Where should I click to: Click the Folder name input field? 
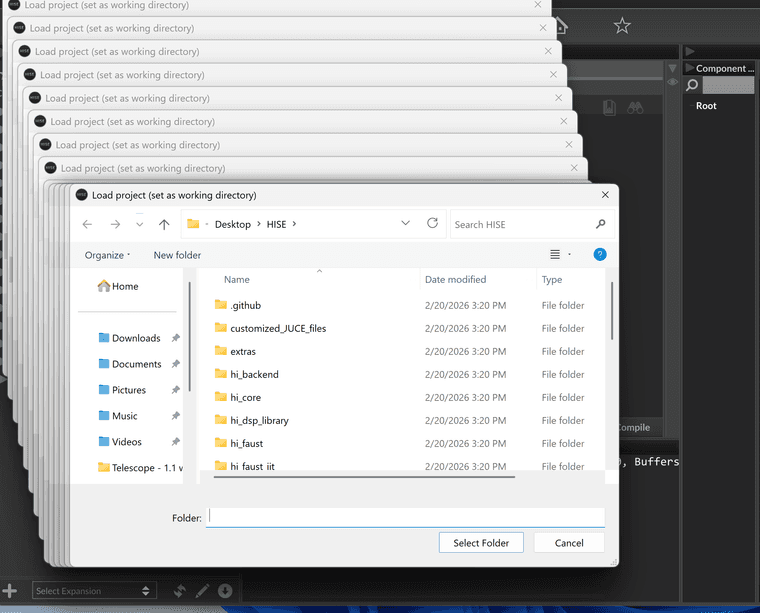point(405,518)
